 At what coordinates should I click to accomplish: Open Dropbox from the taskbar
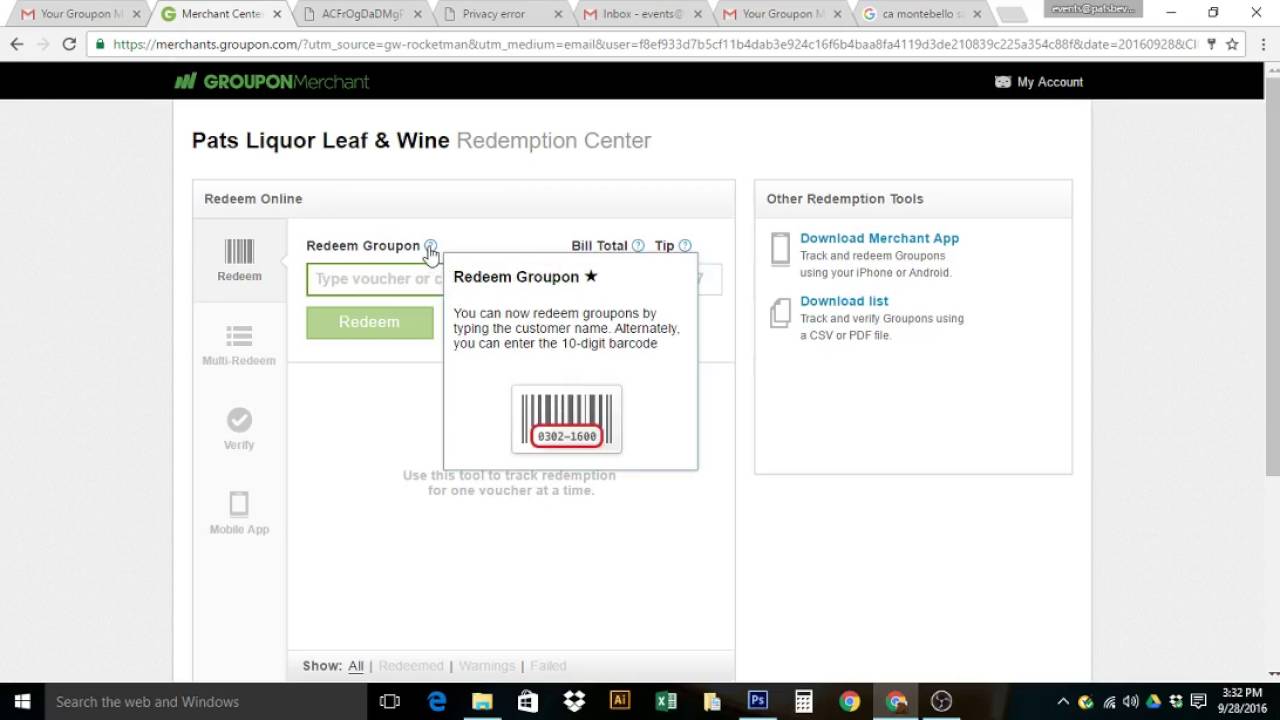pyautogui.click(x=574, y=702)
